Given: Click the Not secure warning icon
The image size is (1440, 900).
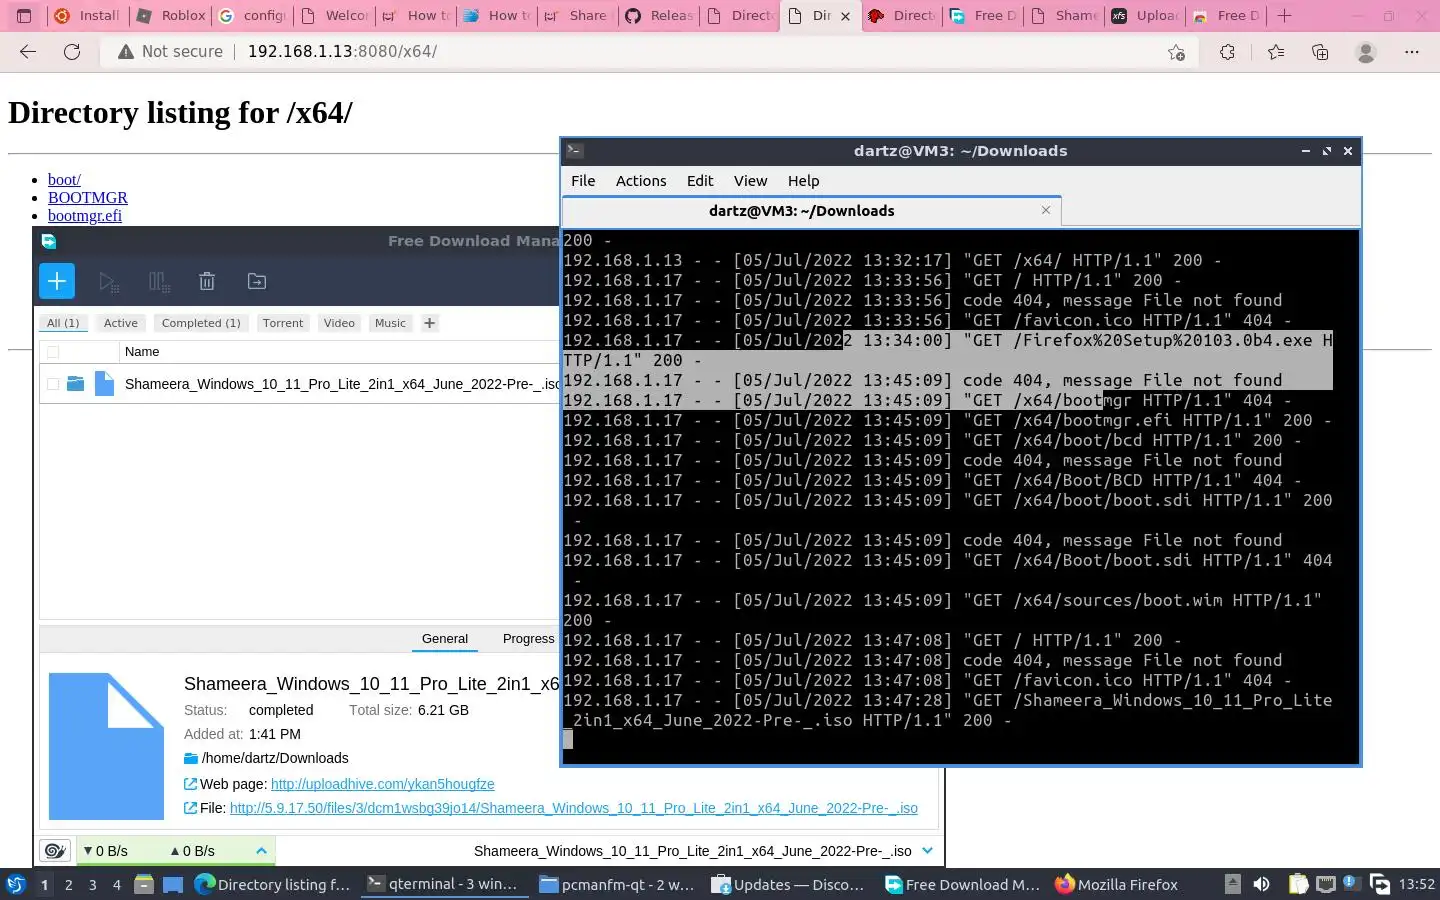Looking at the screenshot, I should (x=126, y=52).
